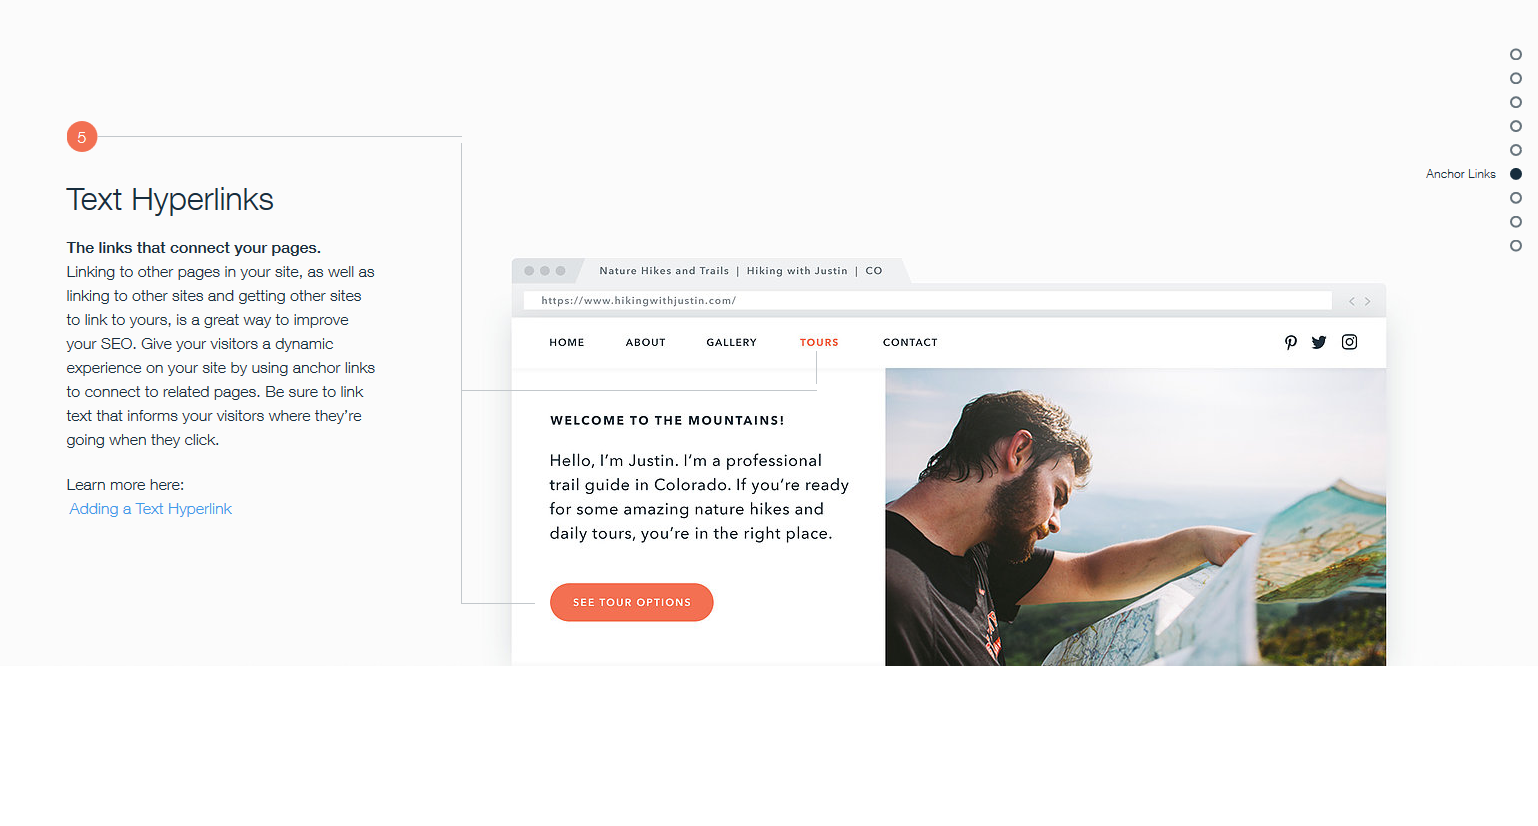Viewport: 1538px width, 826px height.
Task: Click the See Tour Options button
Action: coord(632,602)
